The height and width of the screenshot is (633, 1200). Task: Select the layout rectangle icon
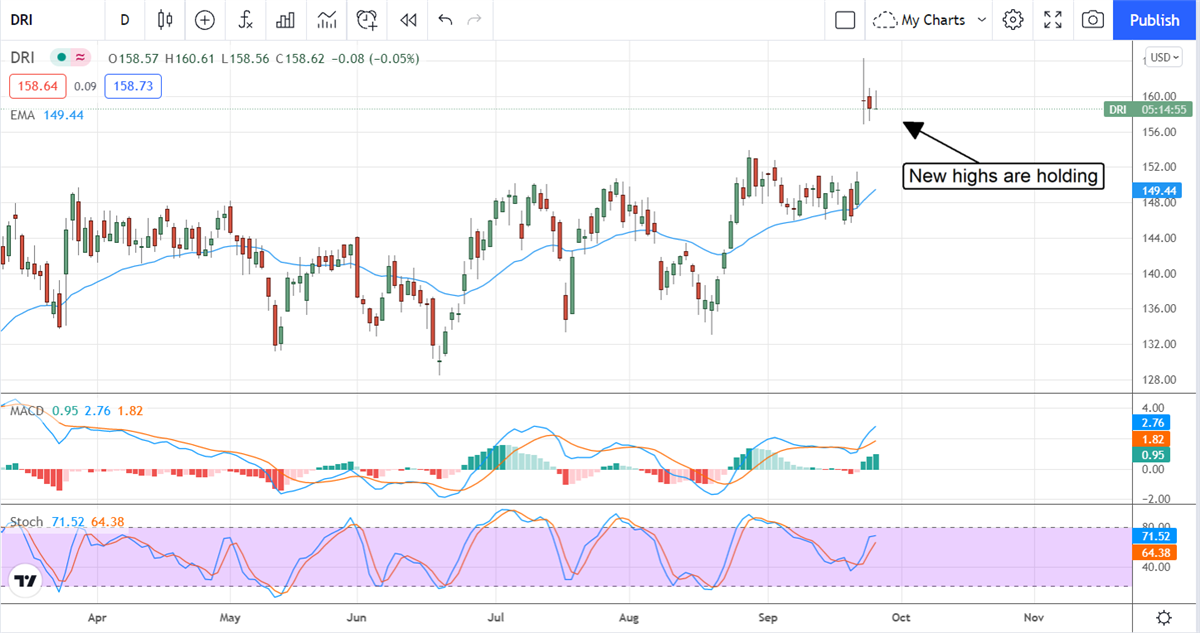[845, 20]
